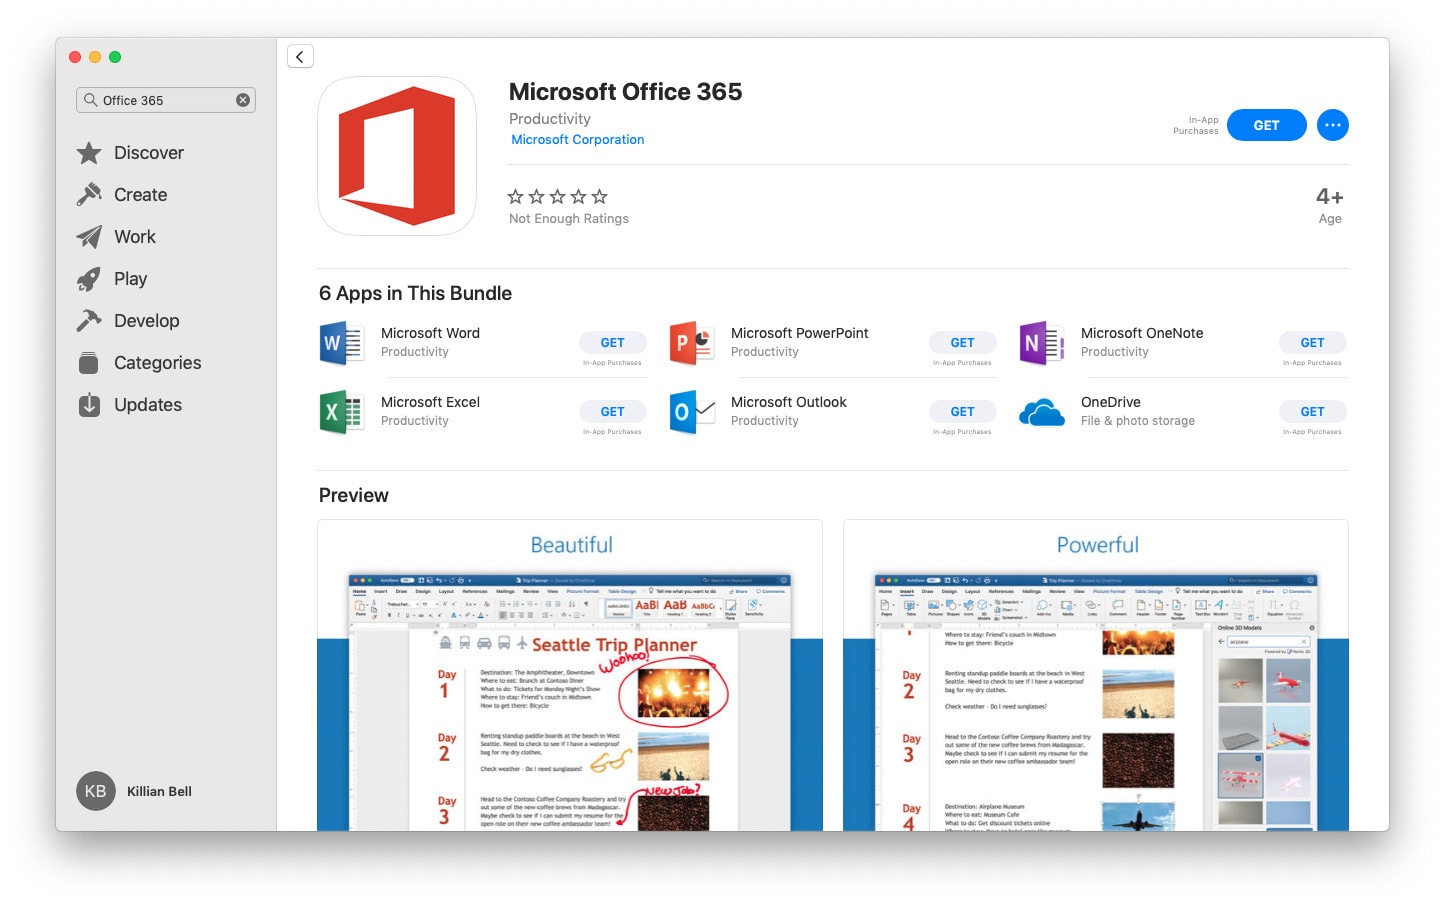Open the more options ellipsis menu
This screenshot has width=1445, height=905.
(x=1332, y=125)
